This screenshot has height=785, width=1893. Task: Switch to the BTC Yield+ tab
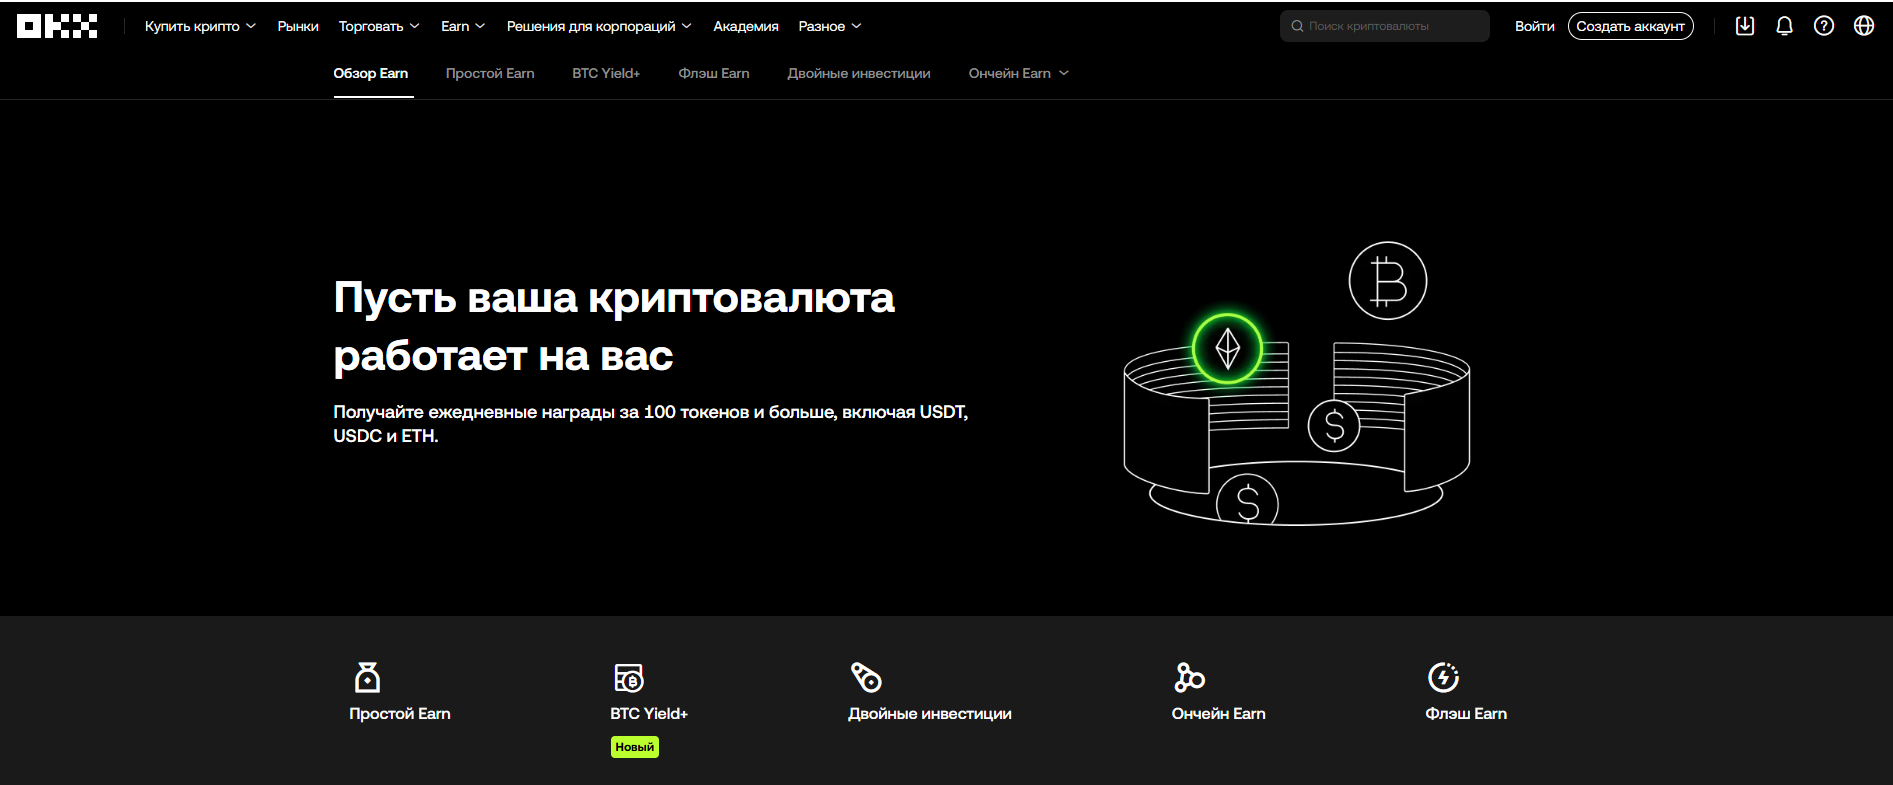point(606,73)
